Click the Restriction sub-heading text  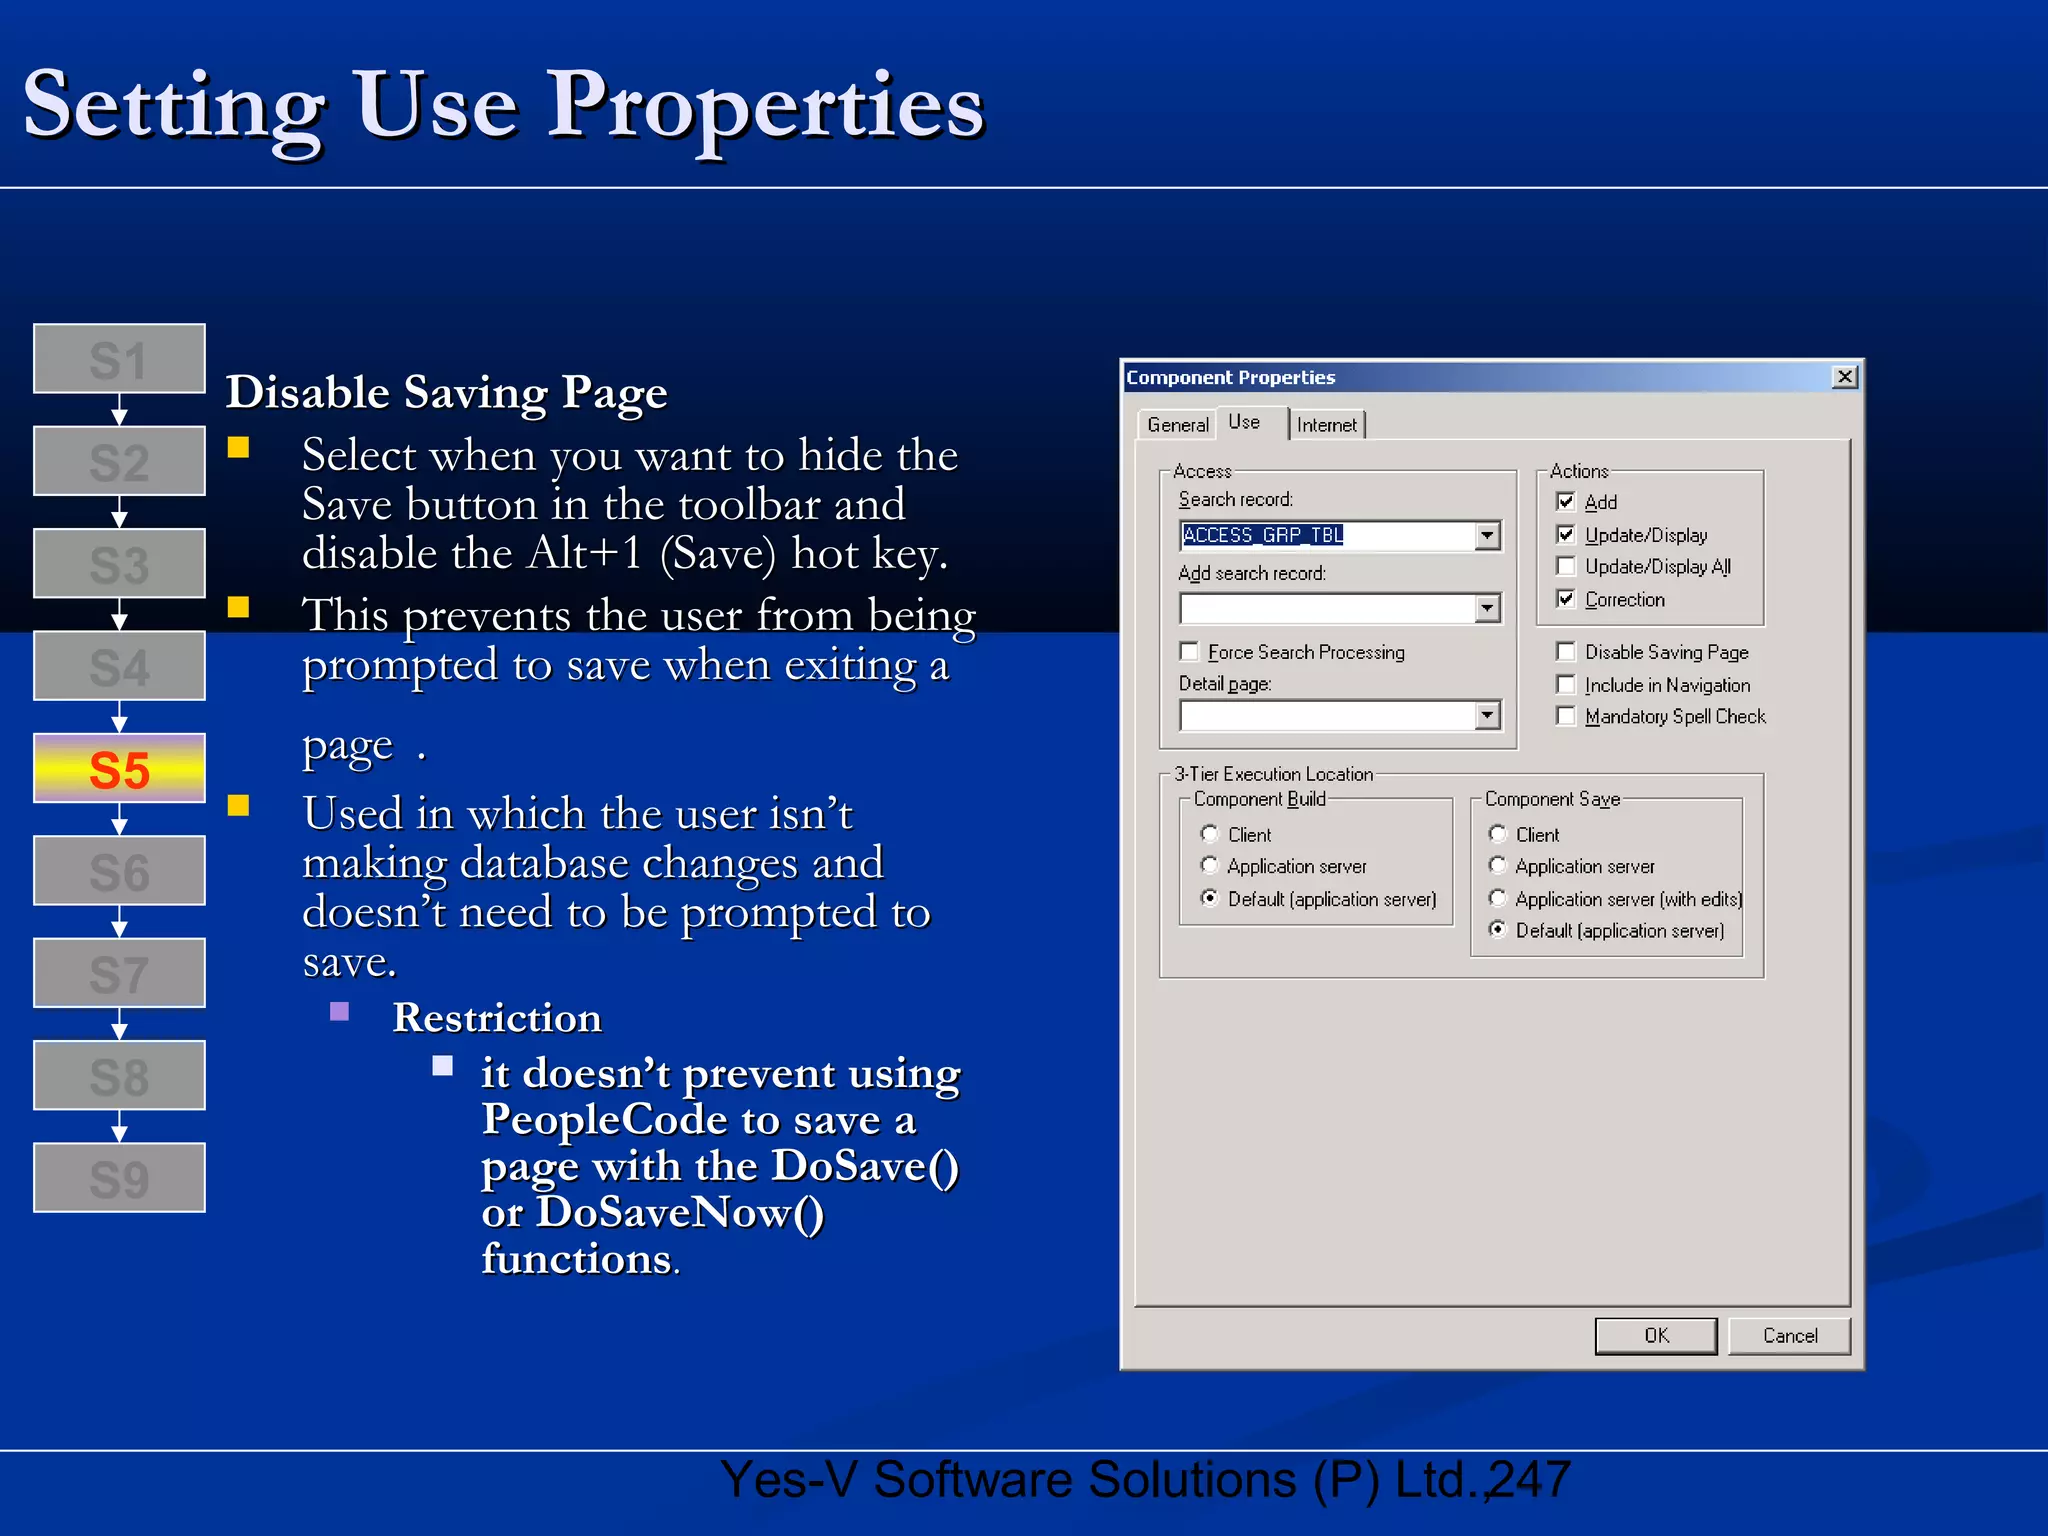[x=497, y=1018]
